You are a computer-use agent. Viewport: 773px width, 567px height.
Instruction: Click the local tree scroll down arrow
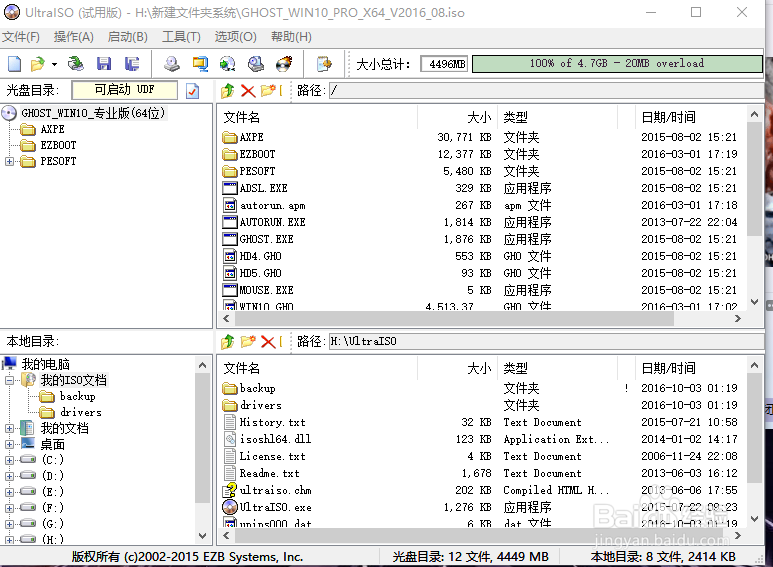202,535
